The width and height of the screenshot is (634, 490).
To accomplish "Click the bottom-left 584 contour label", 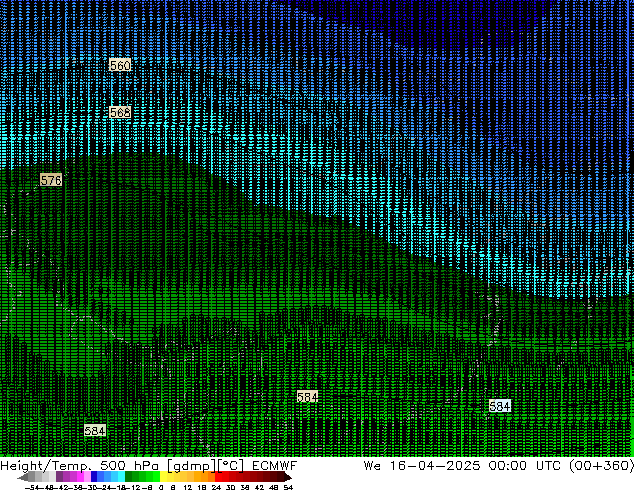I will click(95, 430).
